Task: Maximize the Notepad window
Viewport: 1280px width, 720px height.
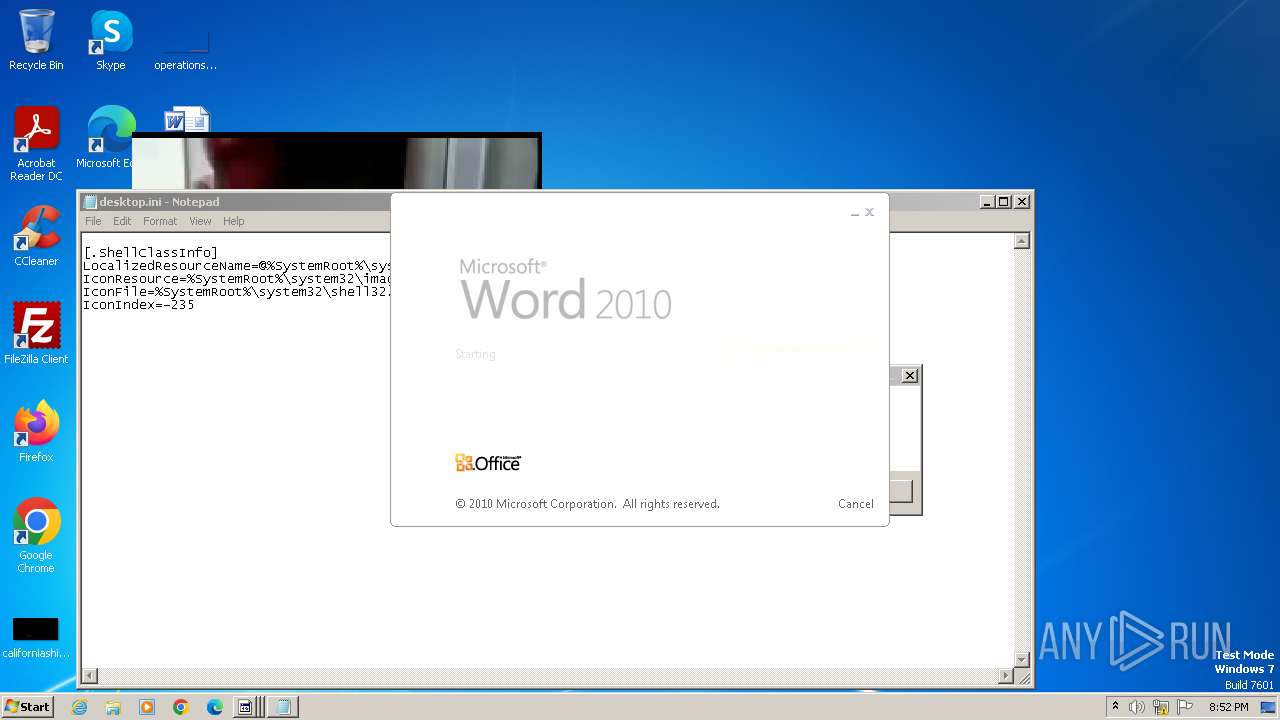Action: click(x=1004, y=201)
